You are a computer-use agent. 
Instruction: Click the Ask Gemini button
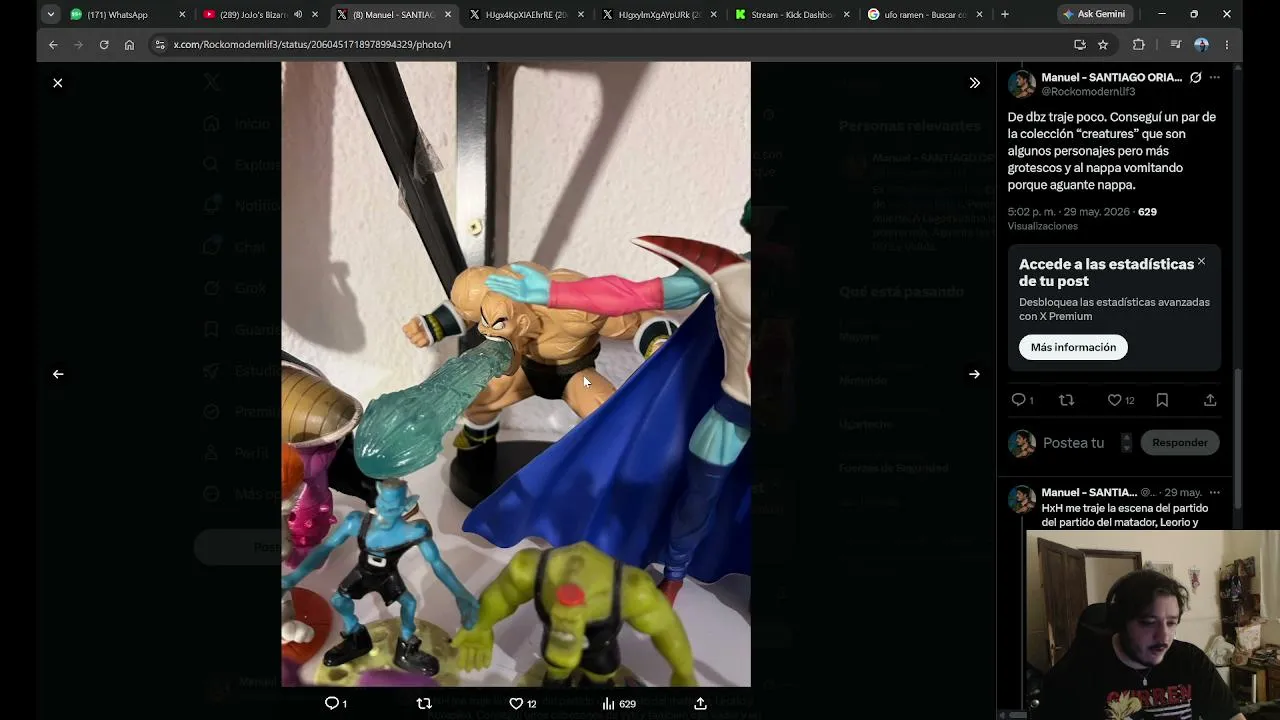coord(1094,15)
